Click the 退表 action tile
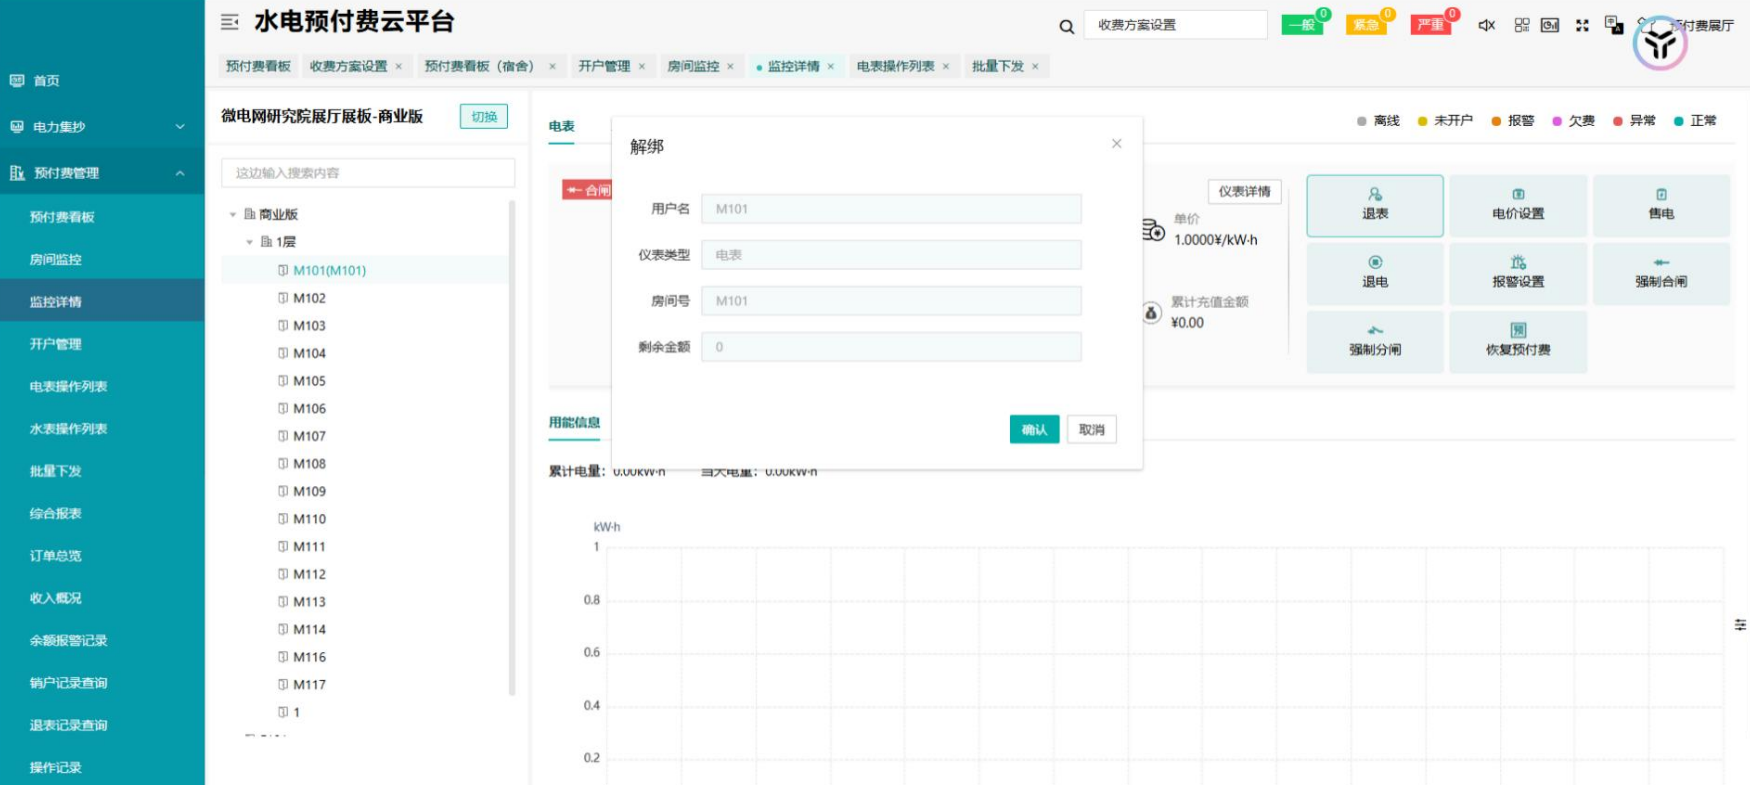The width and height of the screenshot is (1750, 785). [x=1375, y=205]
